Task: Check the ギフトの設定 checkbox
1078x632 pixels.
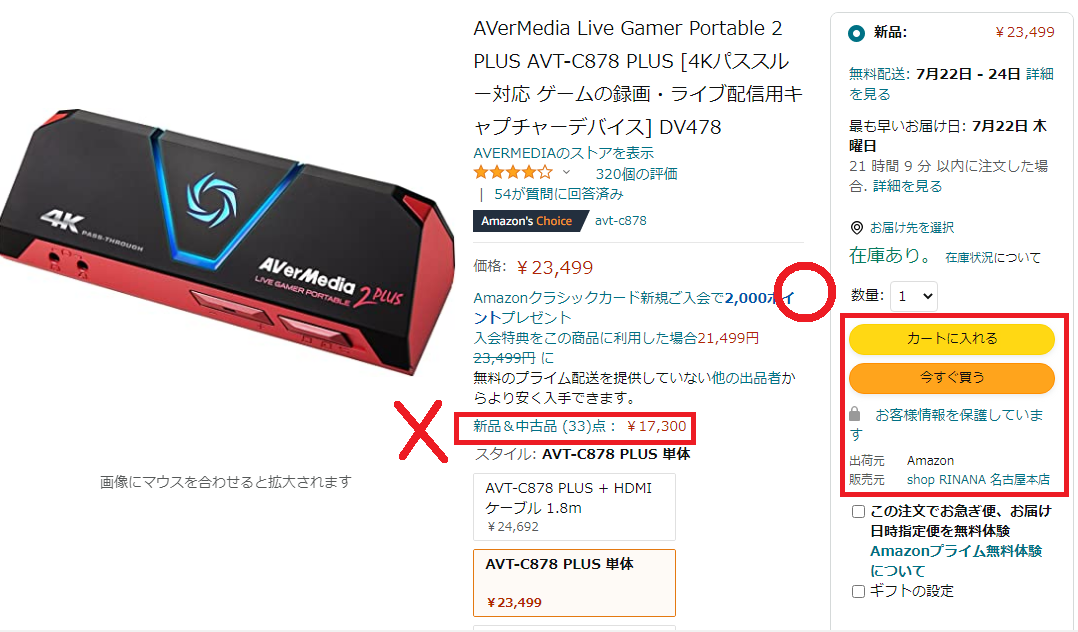Action: (x=858, y=591)
